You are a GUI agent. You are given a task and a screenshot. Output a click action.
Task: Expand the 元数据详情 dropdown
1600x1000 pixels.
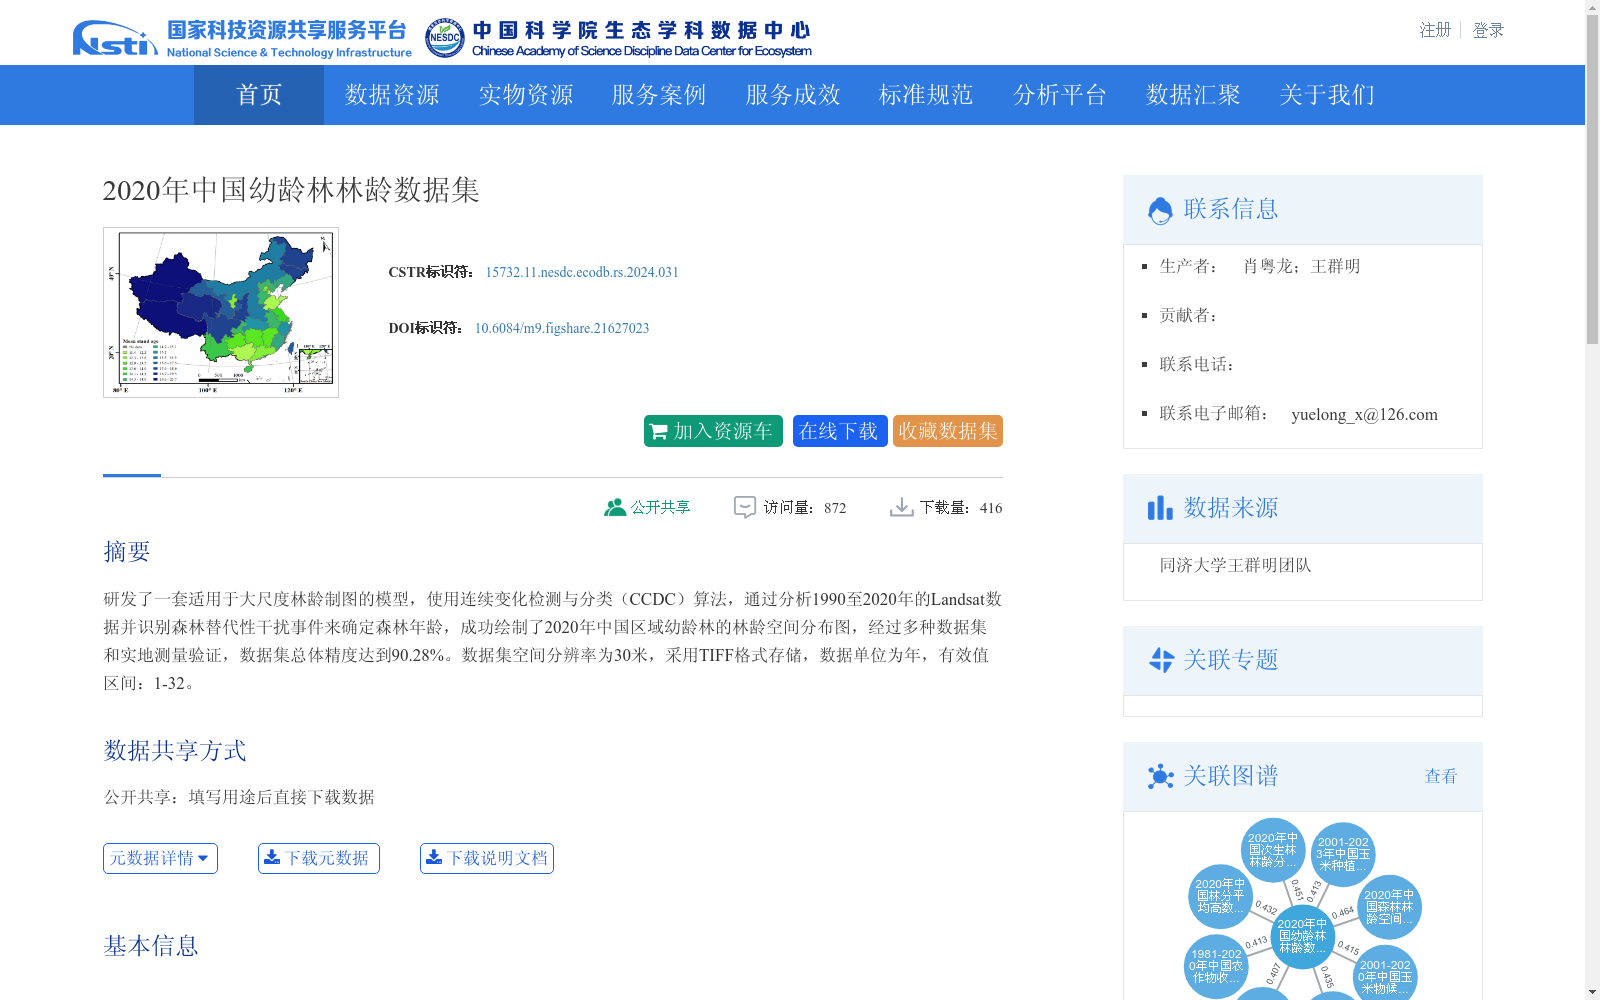160,858
